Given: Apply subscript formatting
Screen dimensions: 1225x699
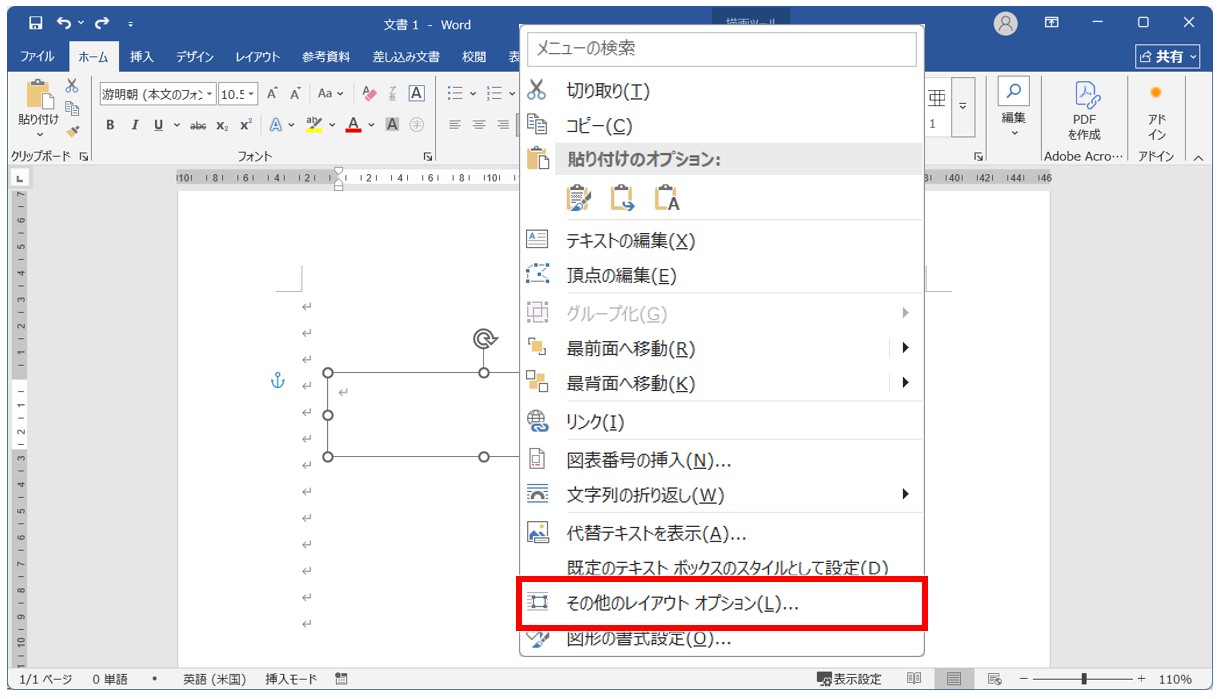Looking at the screenshot, I should point(223,125).
